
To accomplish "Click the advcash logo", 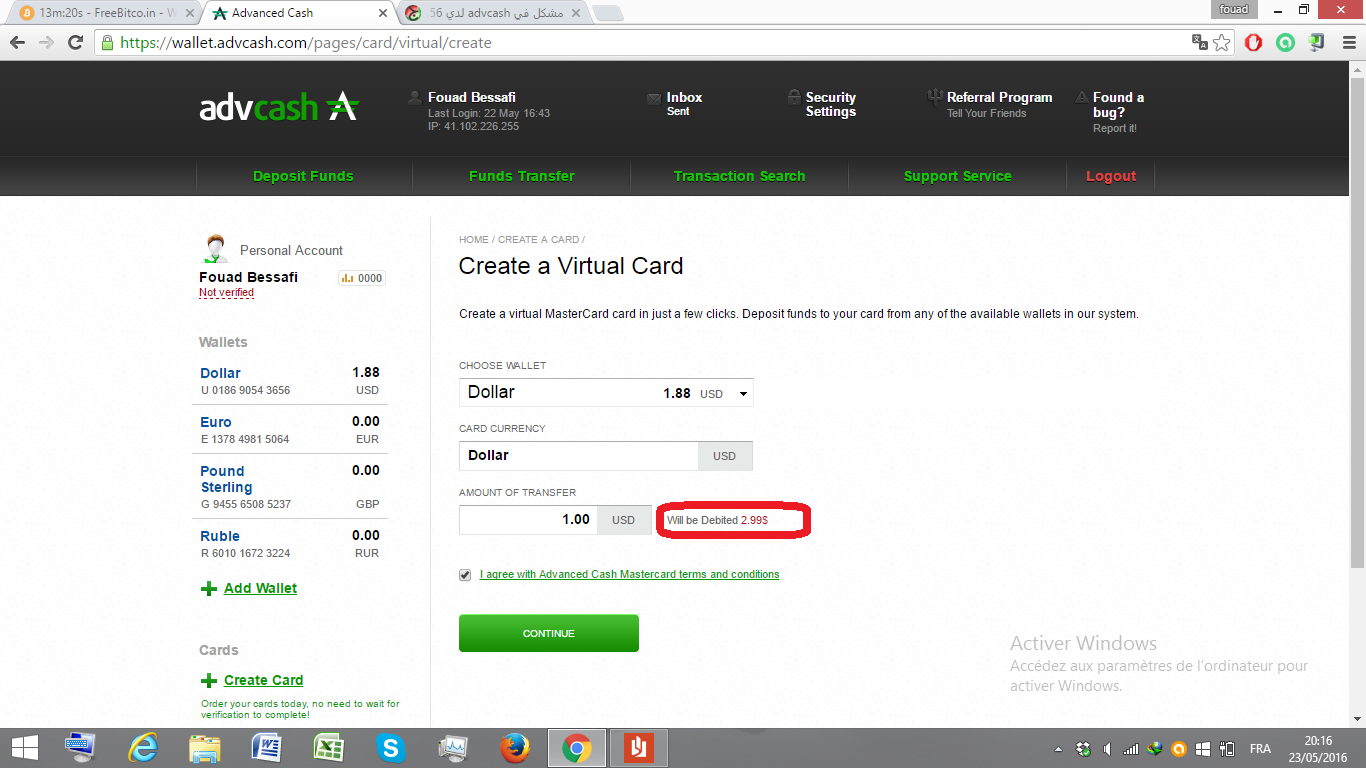I will tap(279, 106).
